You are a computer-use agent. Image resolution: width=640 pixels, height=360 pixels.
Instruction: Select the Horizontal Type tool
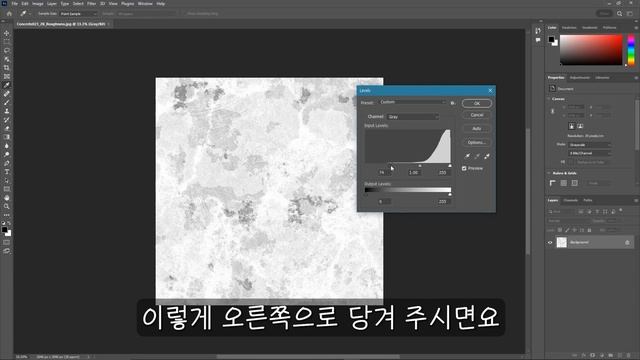point(7,172)
